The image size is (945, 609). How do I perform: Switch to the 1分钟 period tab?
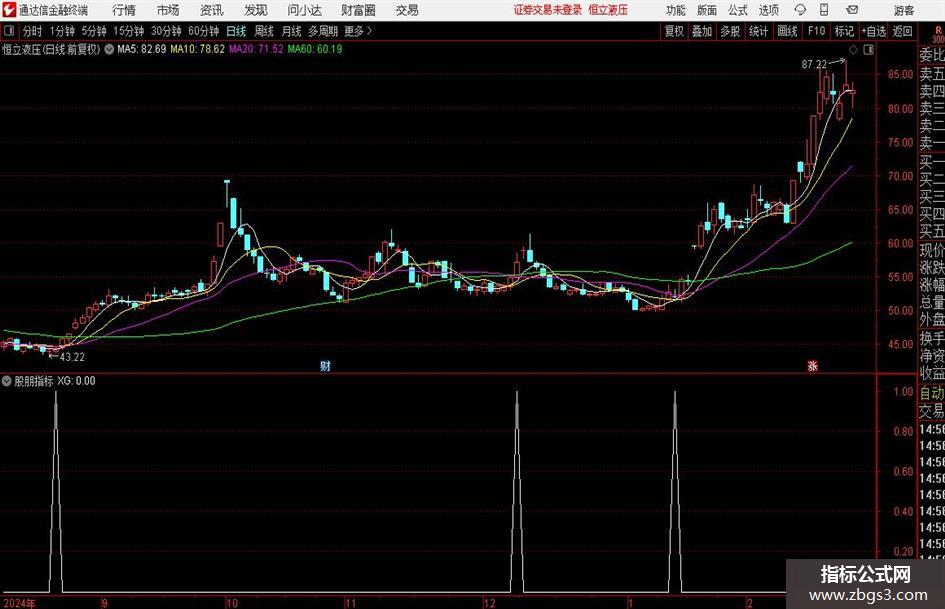click(62, 31)
